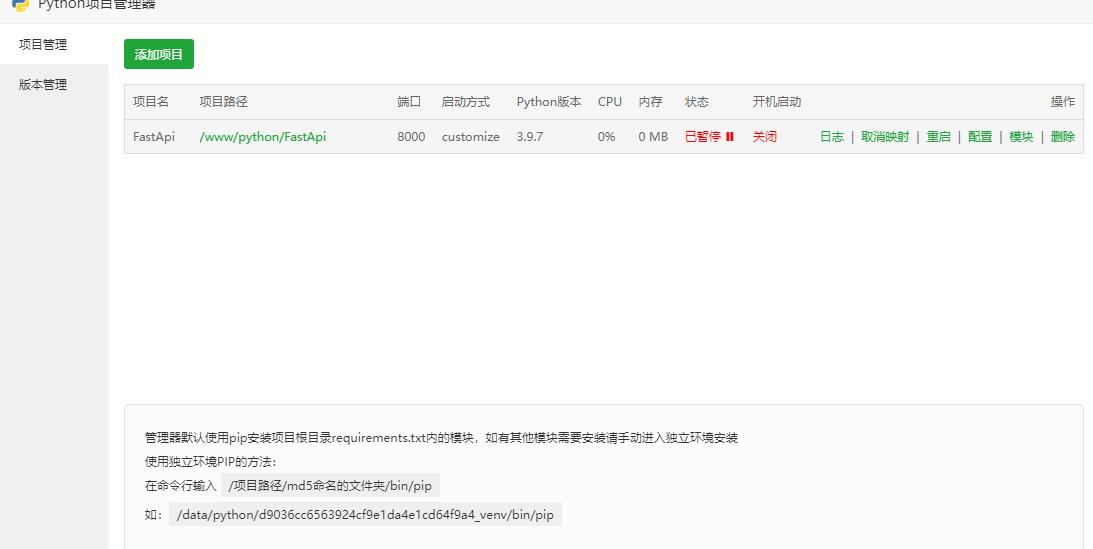The image size is (1093, 549).
Task: Click the red pause icon beside 已暂停
Action: tap(730, 137)
